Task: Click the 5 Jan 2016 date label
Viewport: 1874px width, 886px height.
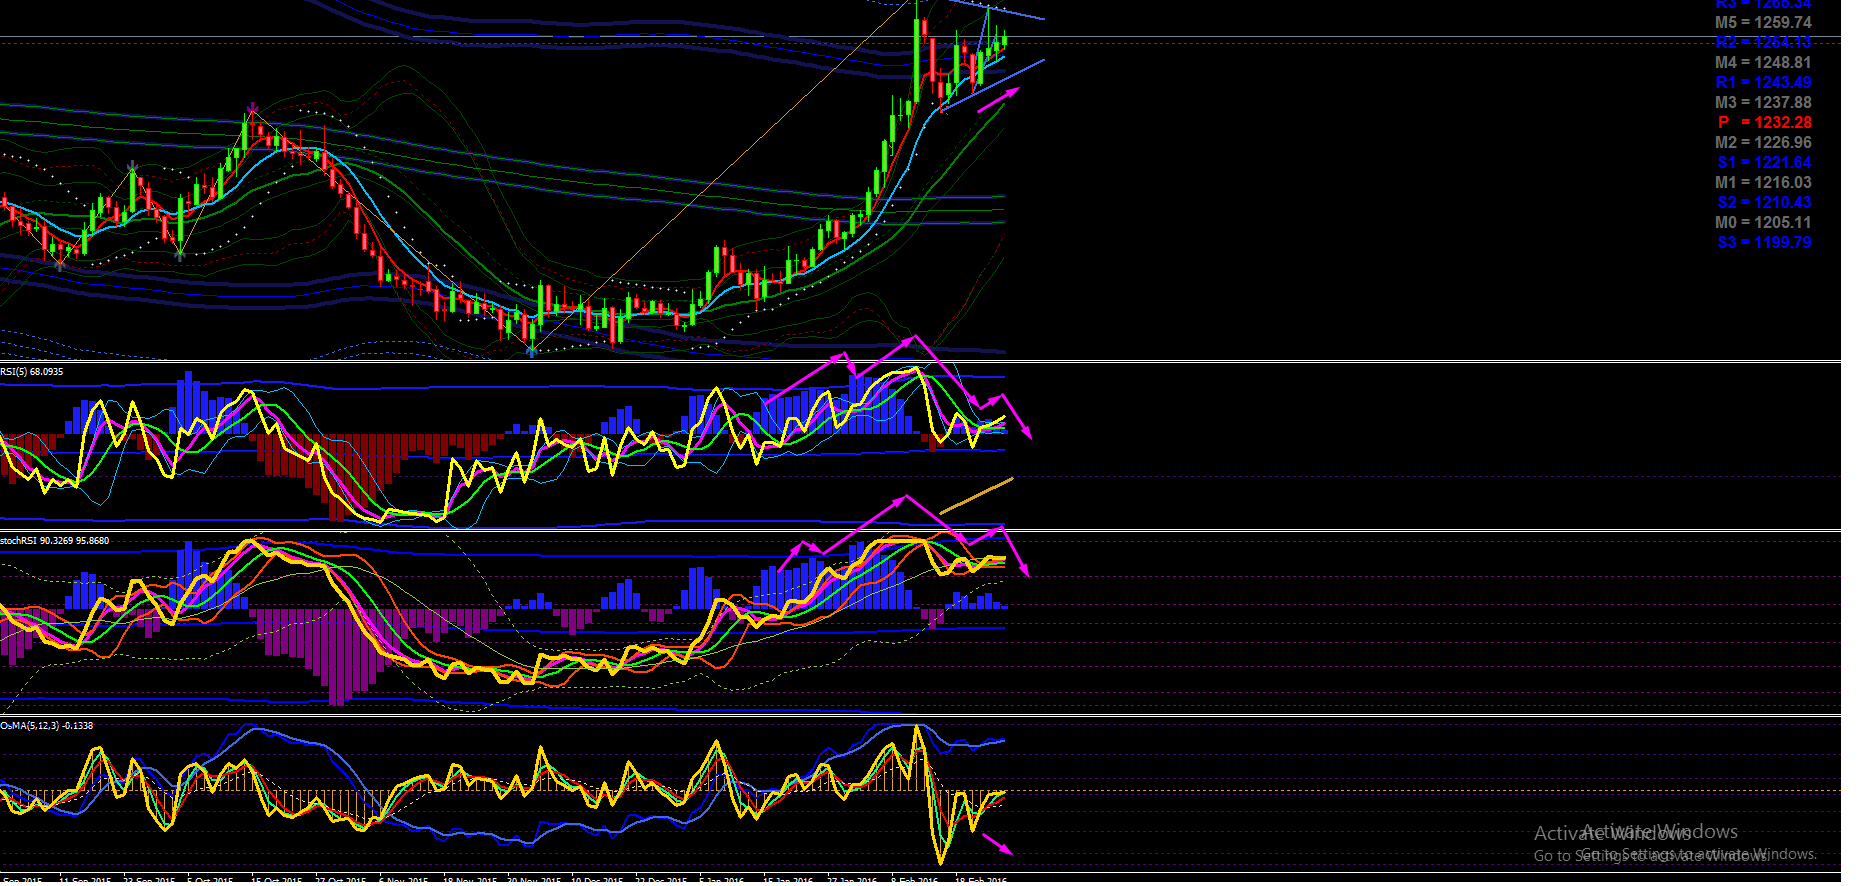Action: coord(722,880)
